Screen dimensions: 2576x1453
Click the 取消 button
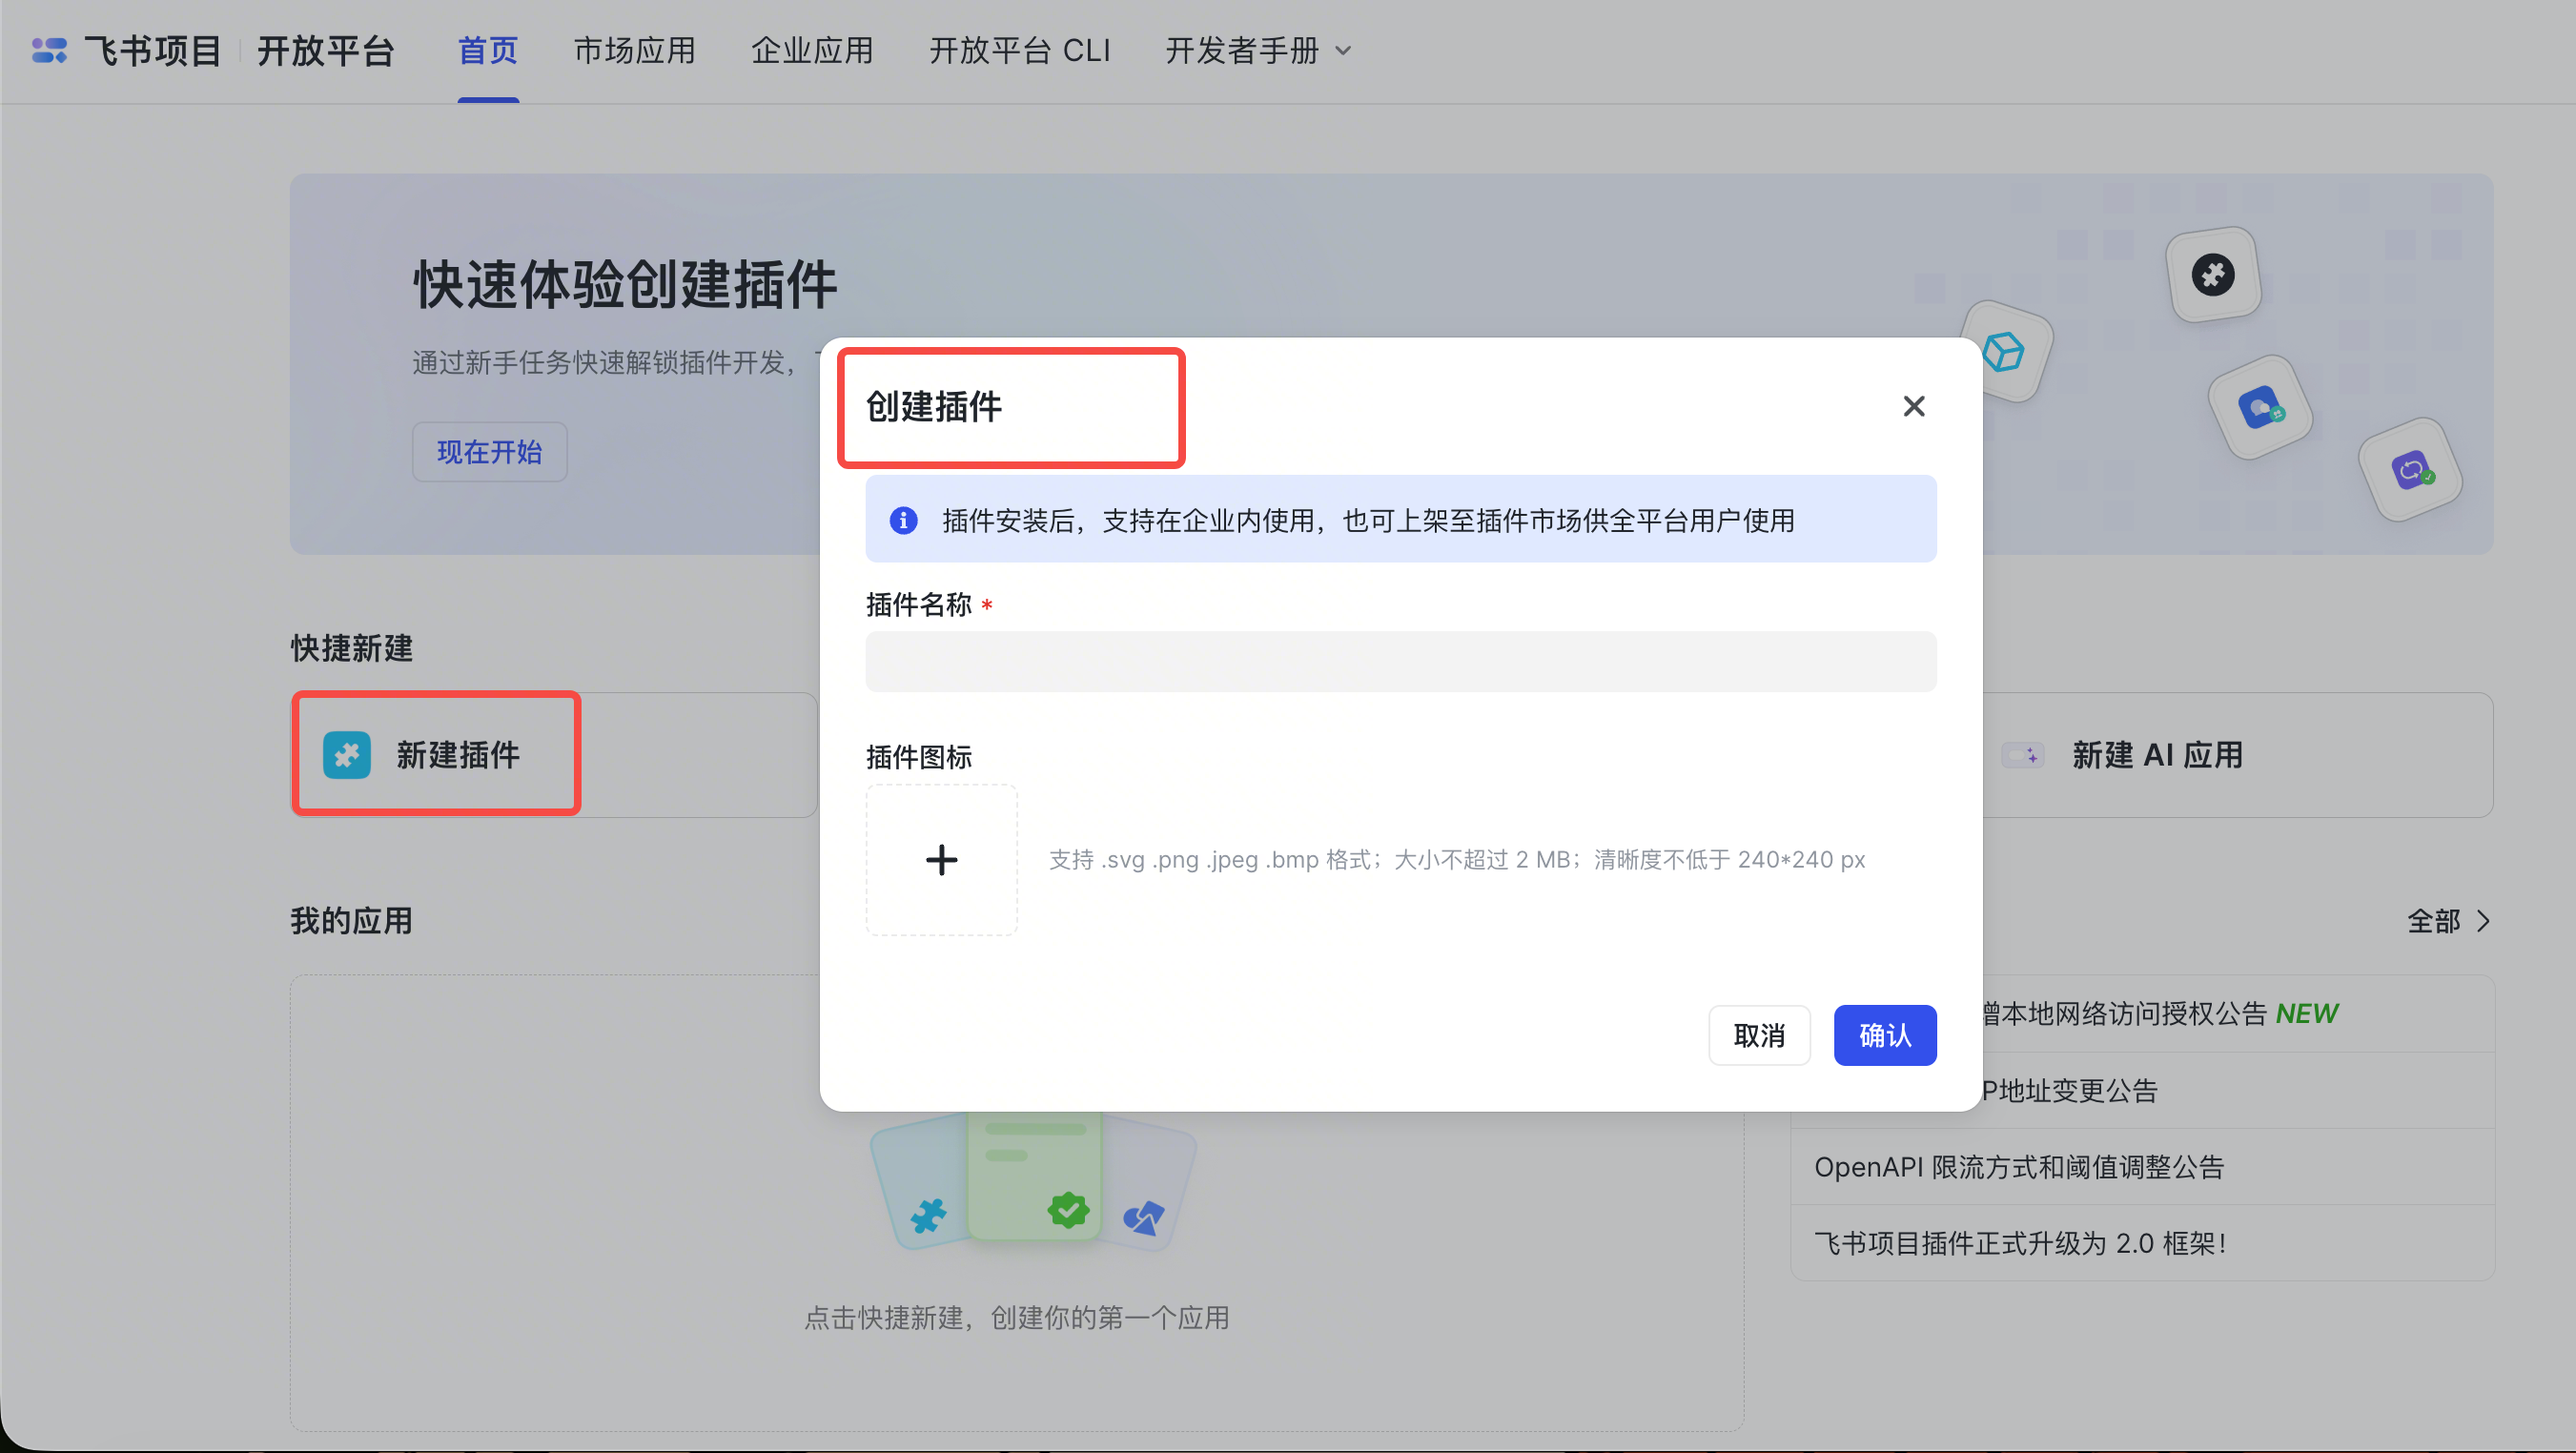[x=1759, y=1035]
